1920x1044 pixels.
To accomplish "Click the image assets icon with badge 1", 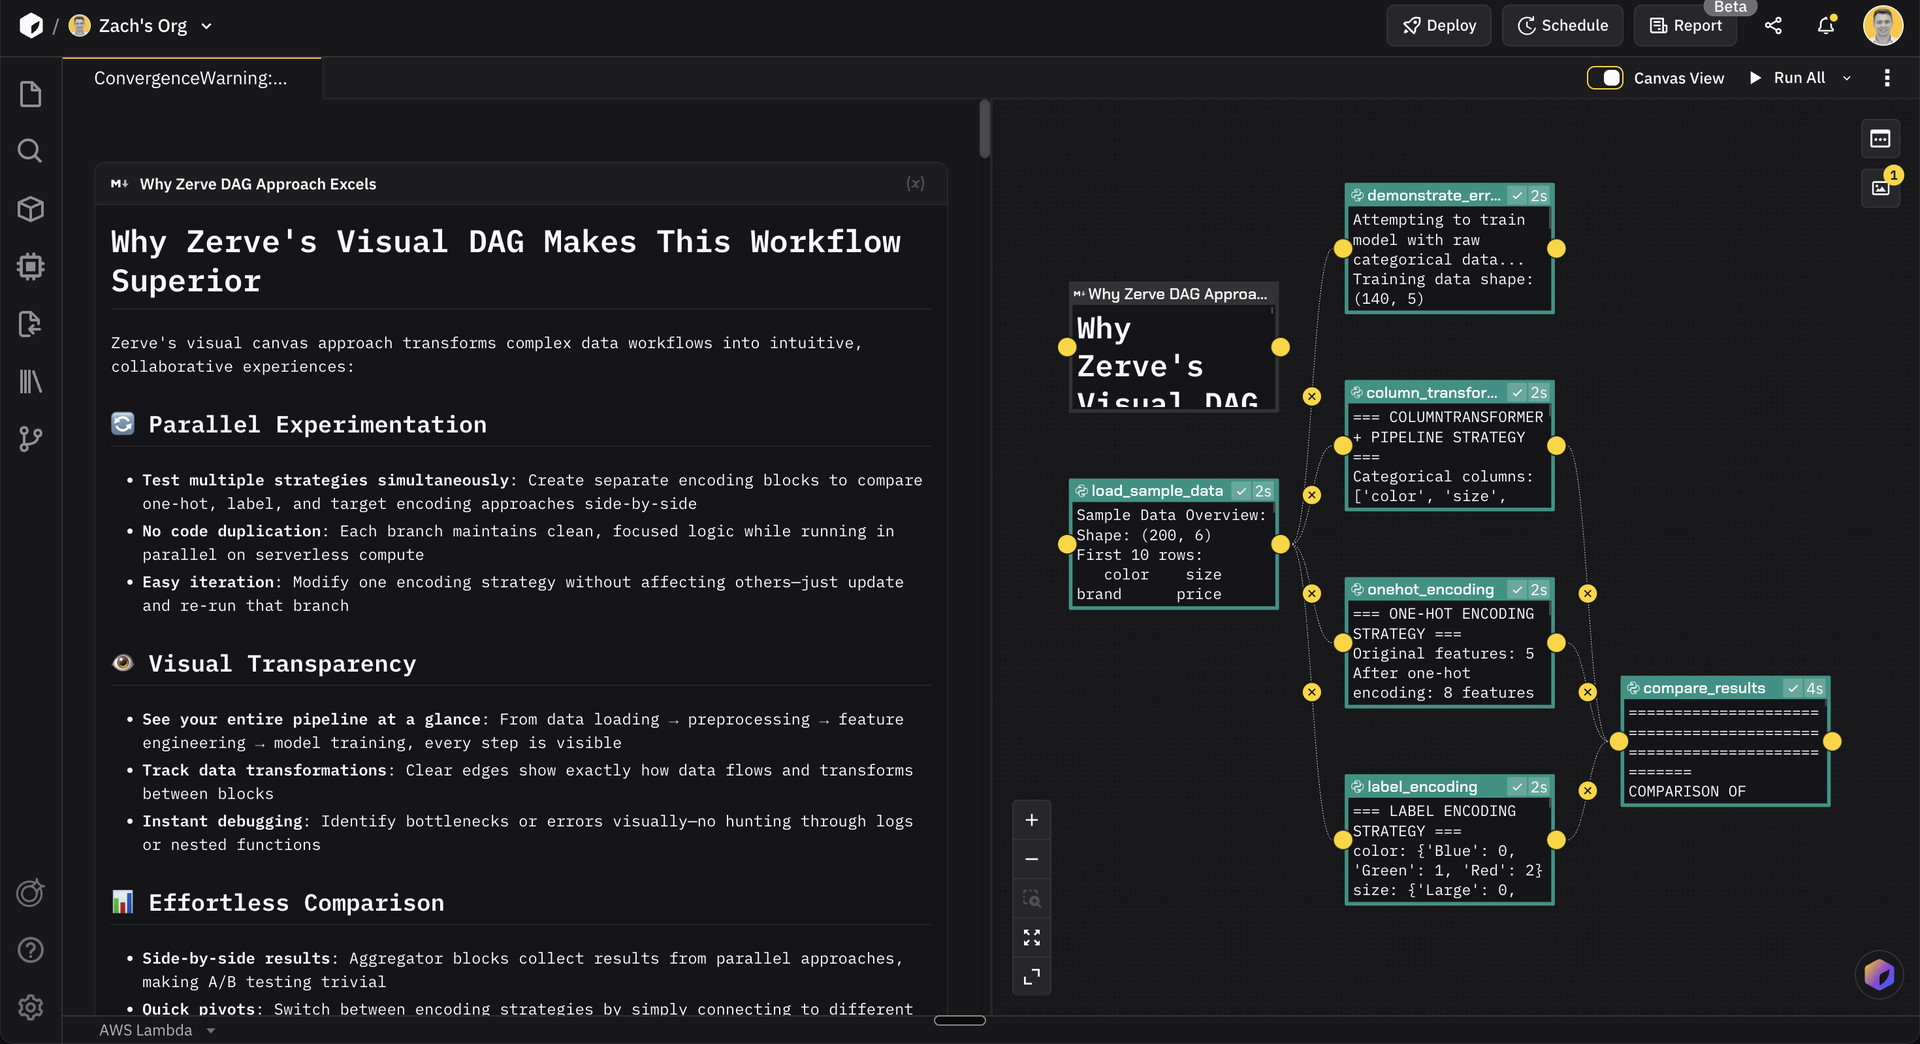I will click(x=1880, y=188).
